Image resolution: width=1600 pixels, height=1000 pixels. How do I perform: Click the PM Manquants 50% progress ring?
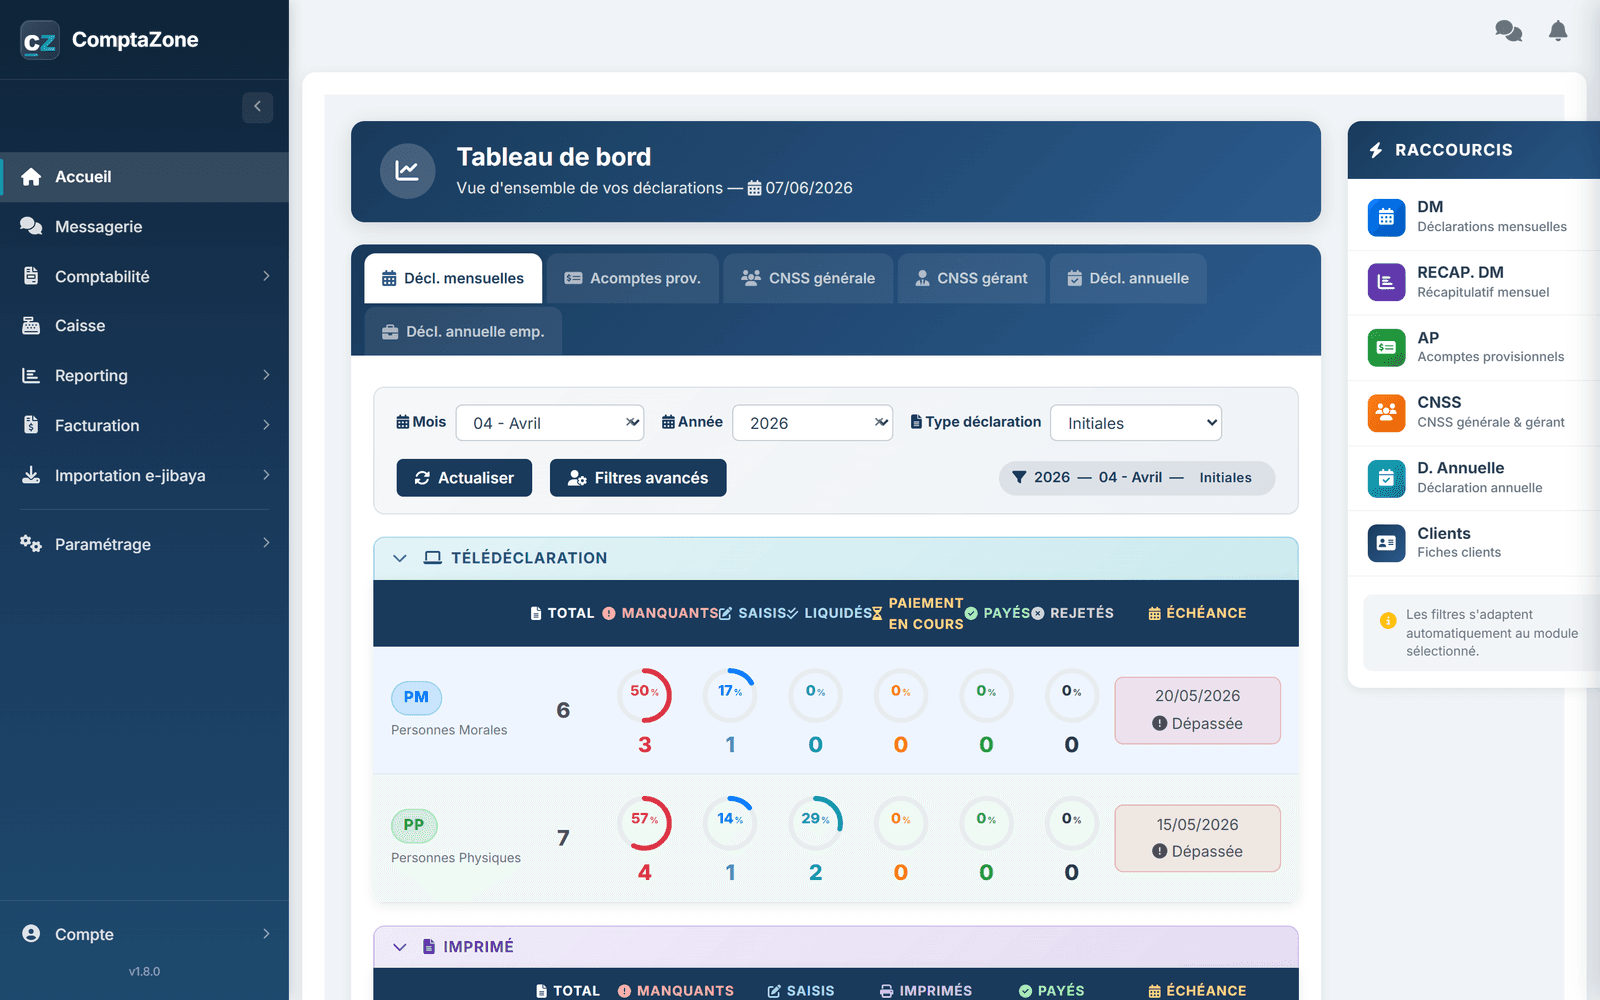644,695
